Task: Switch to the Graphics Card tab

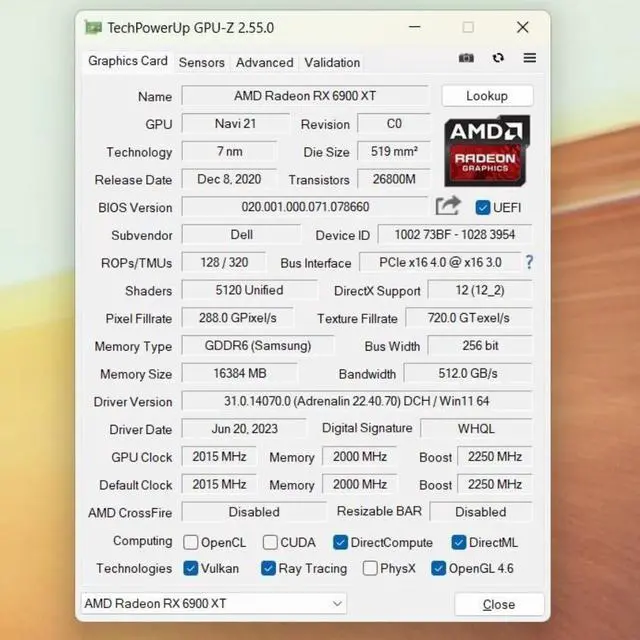Action: point(128,61)
